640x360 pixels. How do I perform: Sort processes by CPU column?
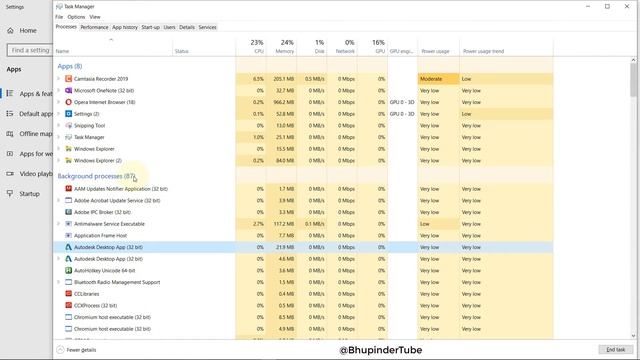point(251,46)
